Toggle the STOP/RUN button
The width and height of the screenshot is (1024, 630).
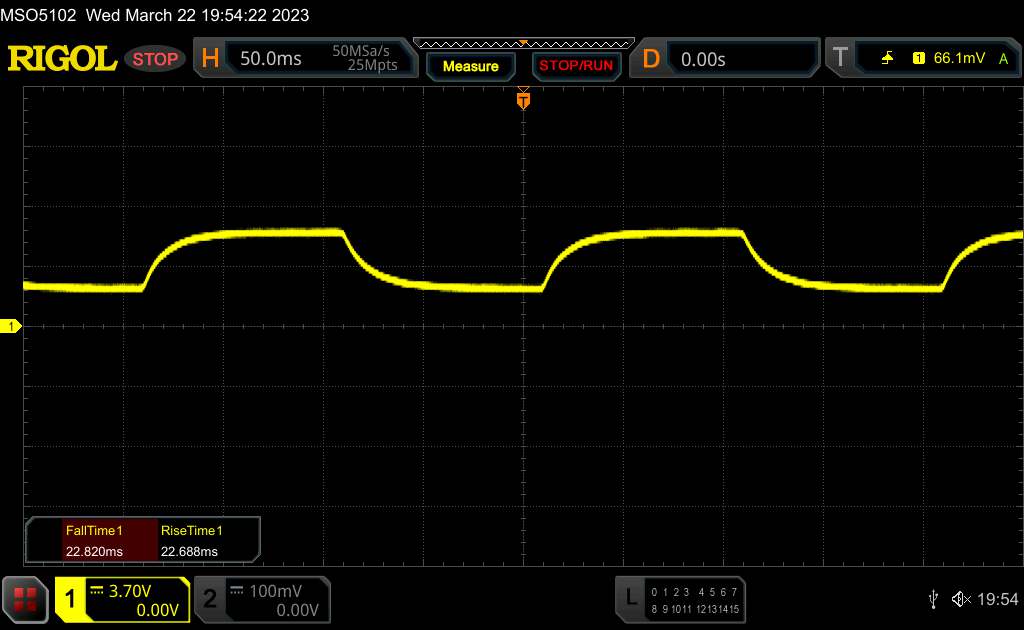576,66
